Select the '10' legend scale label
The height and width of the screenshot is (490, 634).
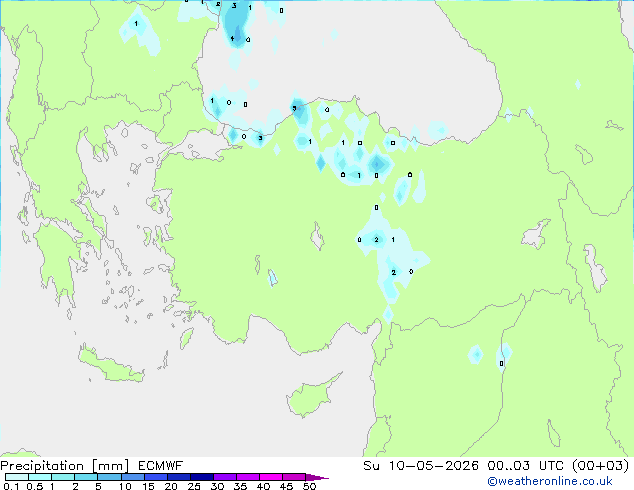(x=125, y=486)
